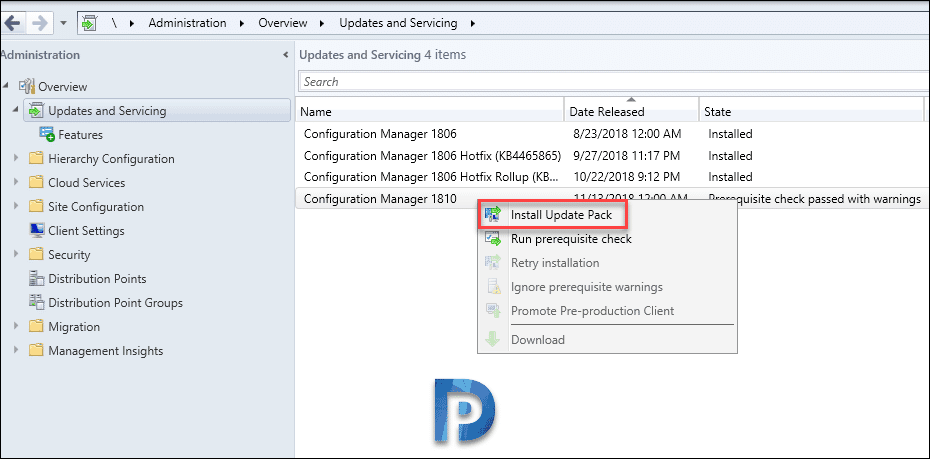The height and width of the screenshot is (459, 930).
Task: Click the breadcrumb root node icon
Action: [x=89, y=24]
